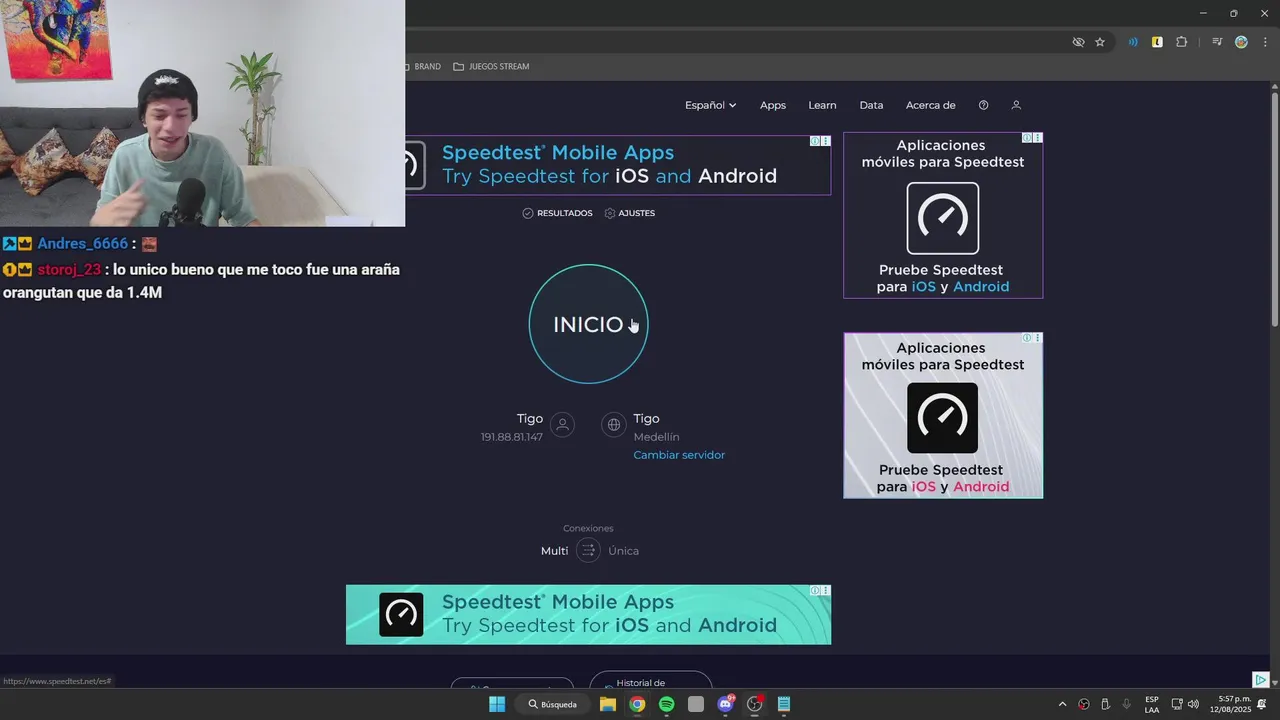Screen dimensions: 1280x720
Task: Click the AdChoices icon on the top banner
Action: point(815,141)
